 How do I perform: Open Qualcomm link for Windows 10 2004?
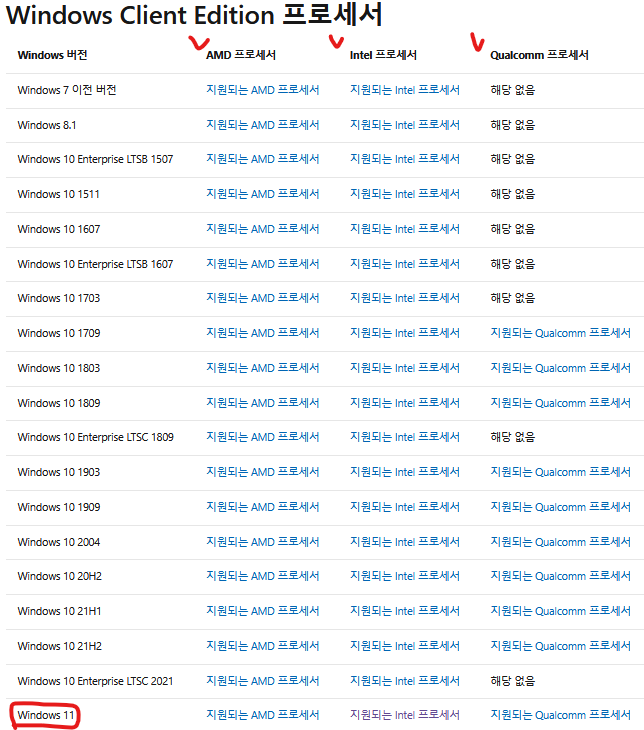[560, 542]
